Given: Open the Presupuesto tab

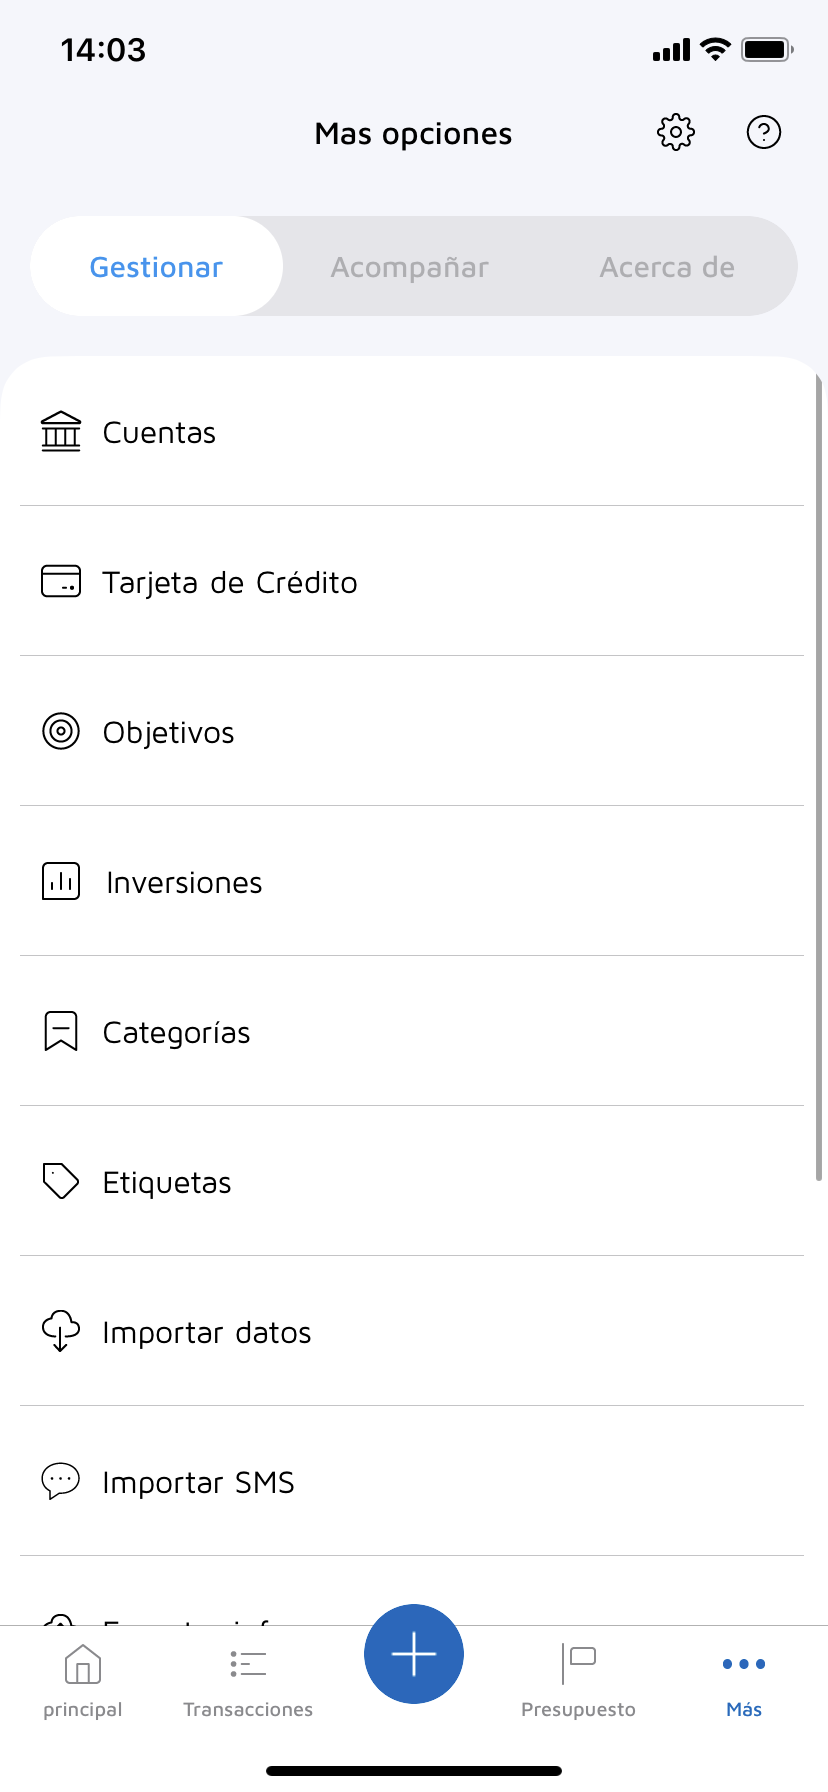Looking at the screenshot, I should coord(578,1682).
